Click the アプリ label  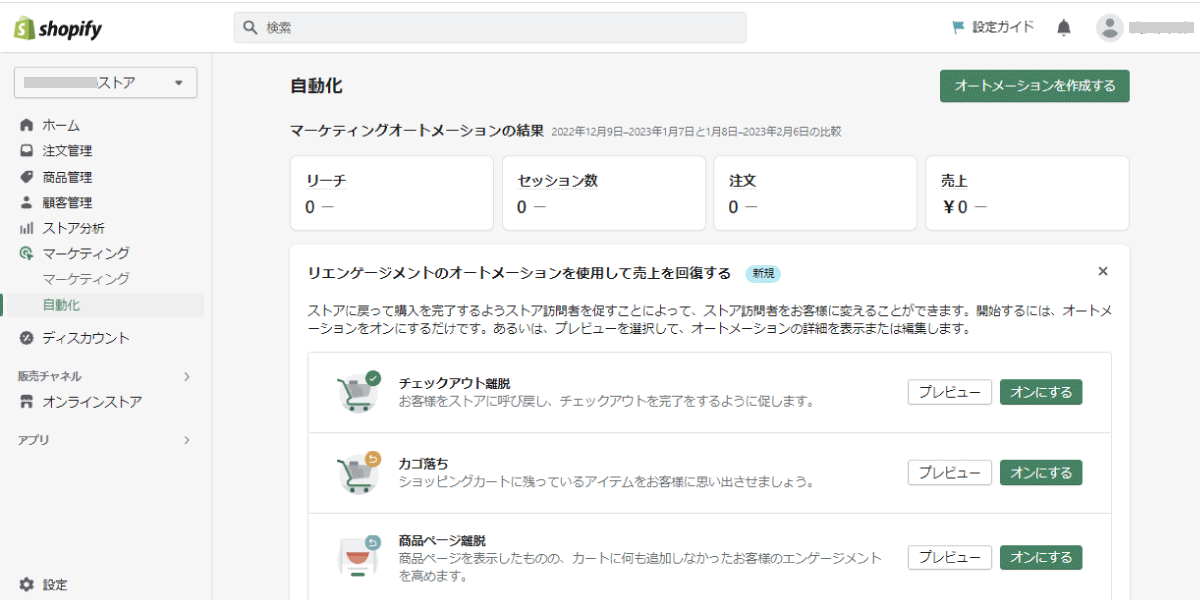(x=33, y=440)
